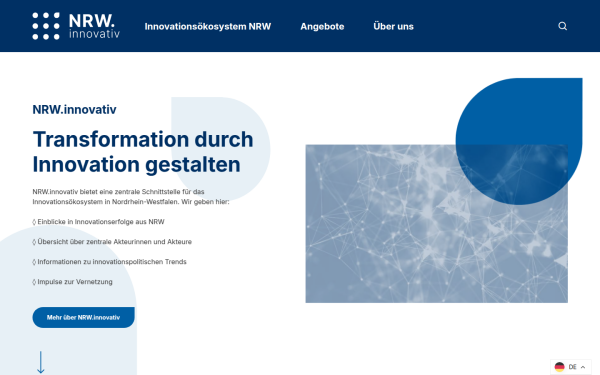Screen dimensions: 600x375
Task: Click the network visualization hero image
Action: click(x=436, y=223)
